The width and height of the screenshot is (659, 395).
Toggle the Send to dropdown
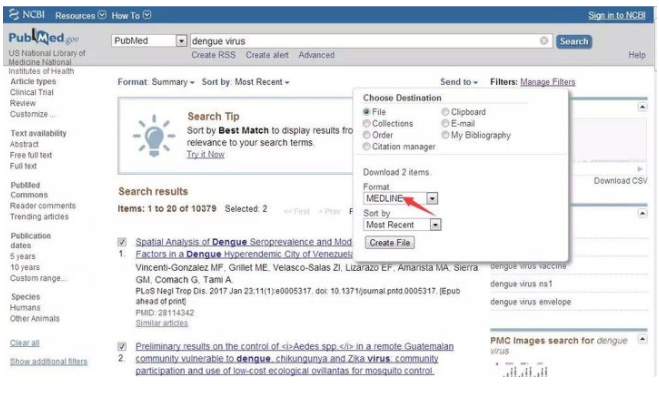459,82
